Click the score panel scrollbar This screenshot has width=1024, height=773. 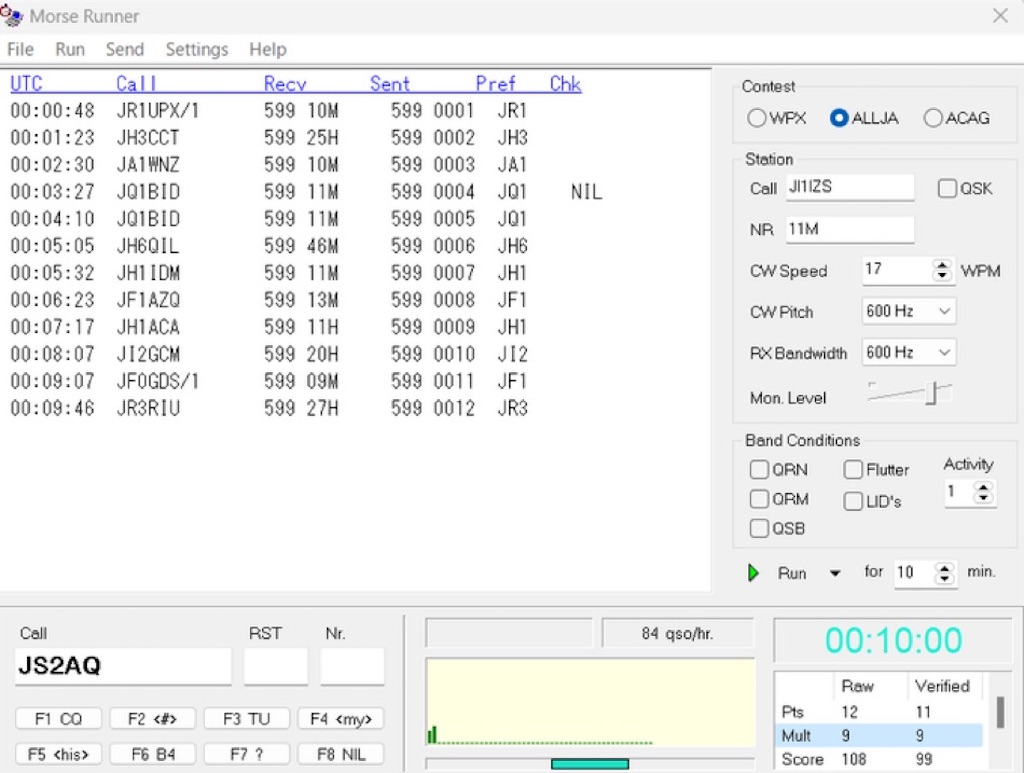pyautogui.click(x=1000, y=712)
